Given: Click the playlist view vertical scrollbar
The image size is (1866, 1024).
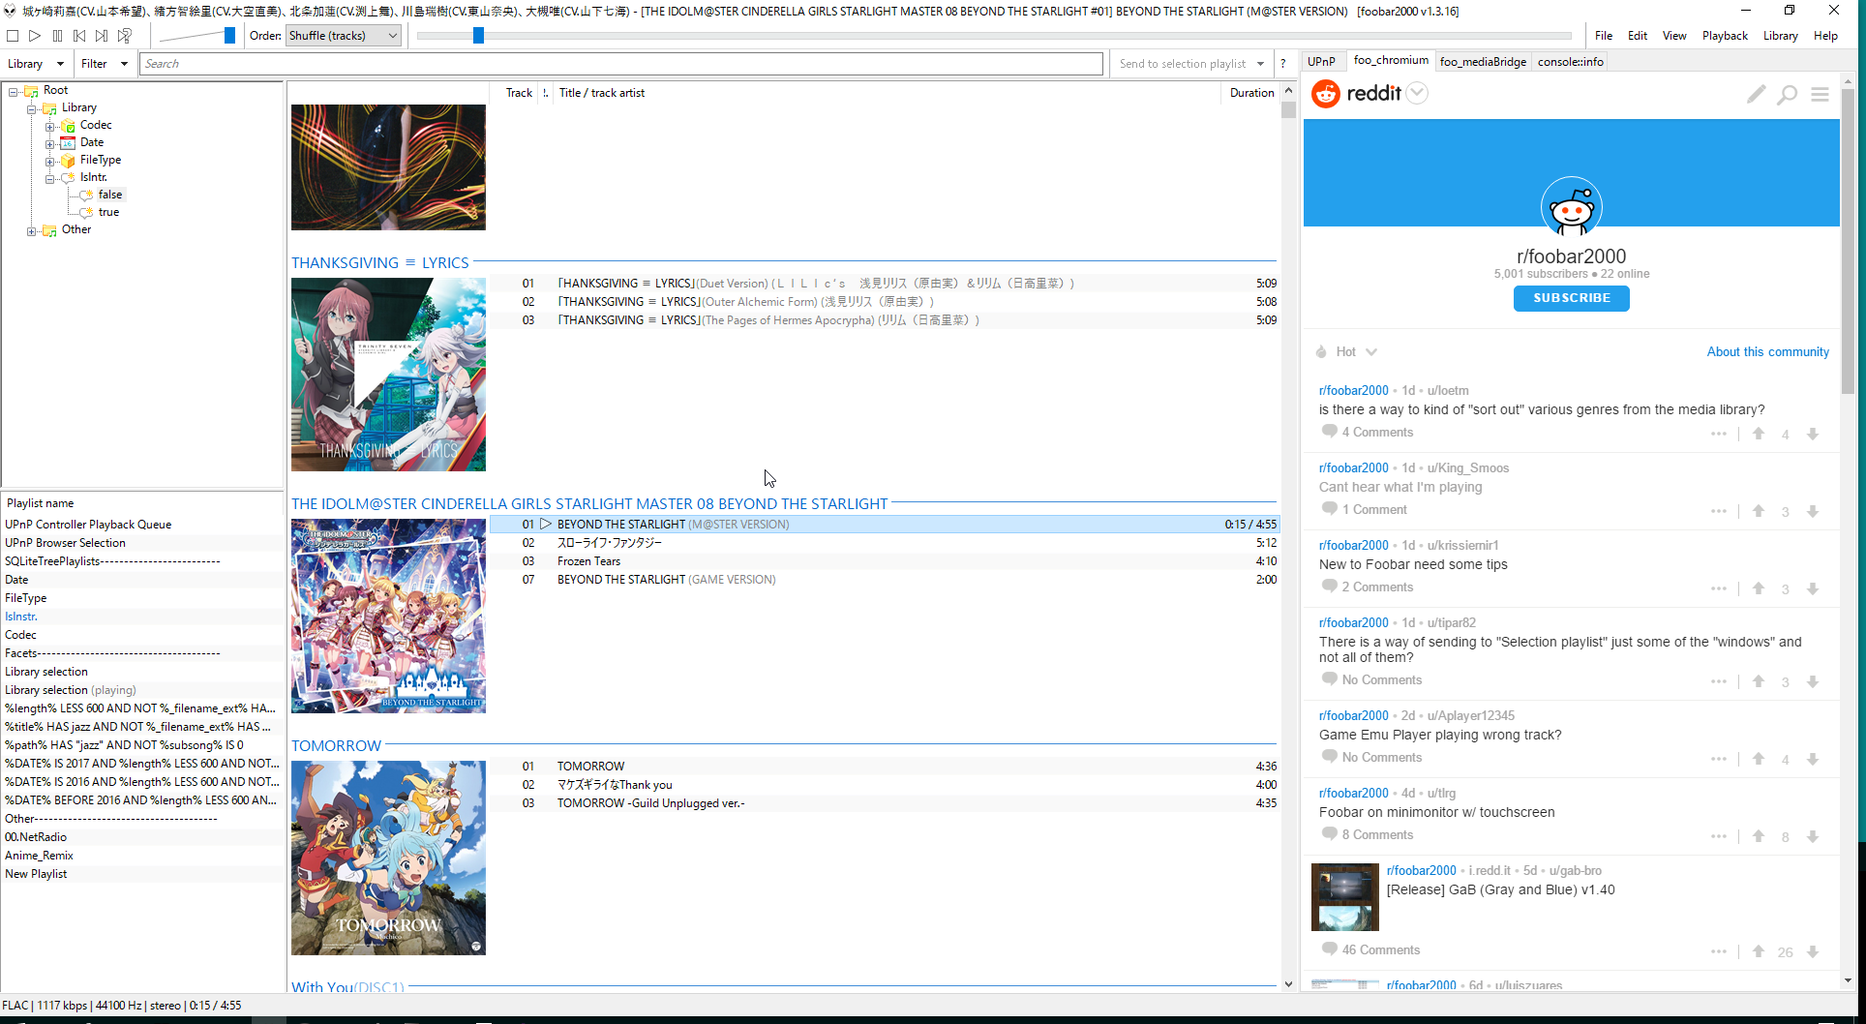Looking at the screenshot, I should pos(1288,538).
